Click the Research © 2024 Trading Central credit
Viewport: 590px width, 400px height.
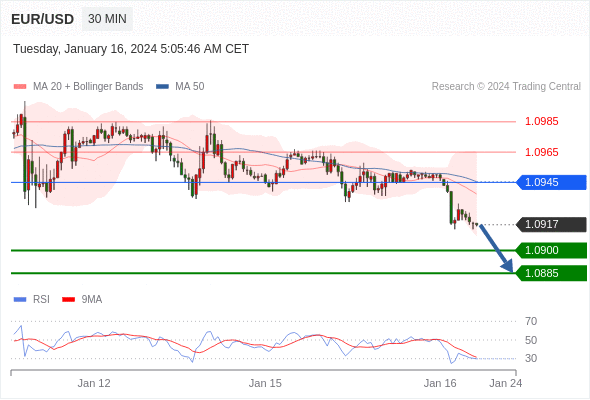point(506,87)
